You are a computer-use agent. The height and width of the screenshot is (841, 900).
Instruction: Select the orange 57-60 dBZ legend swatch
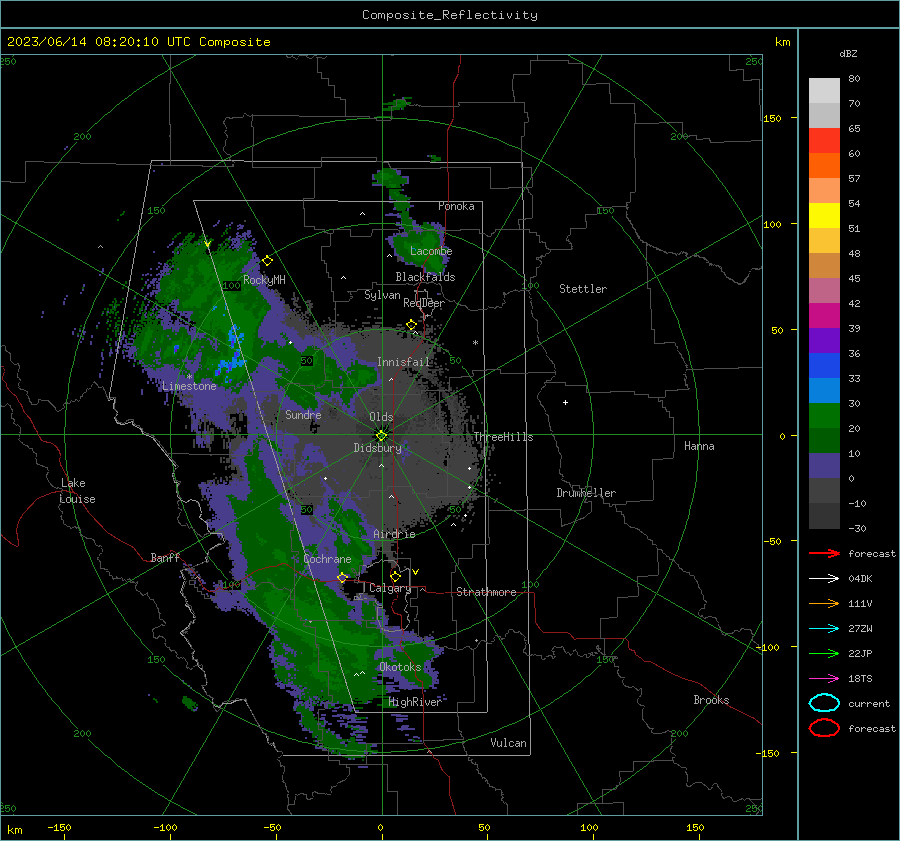pos(824,166)
